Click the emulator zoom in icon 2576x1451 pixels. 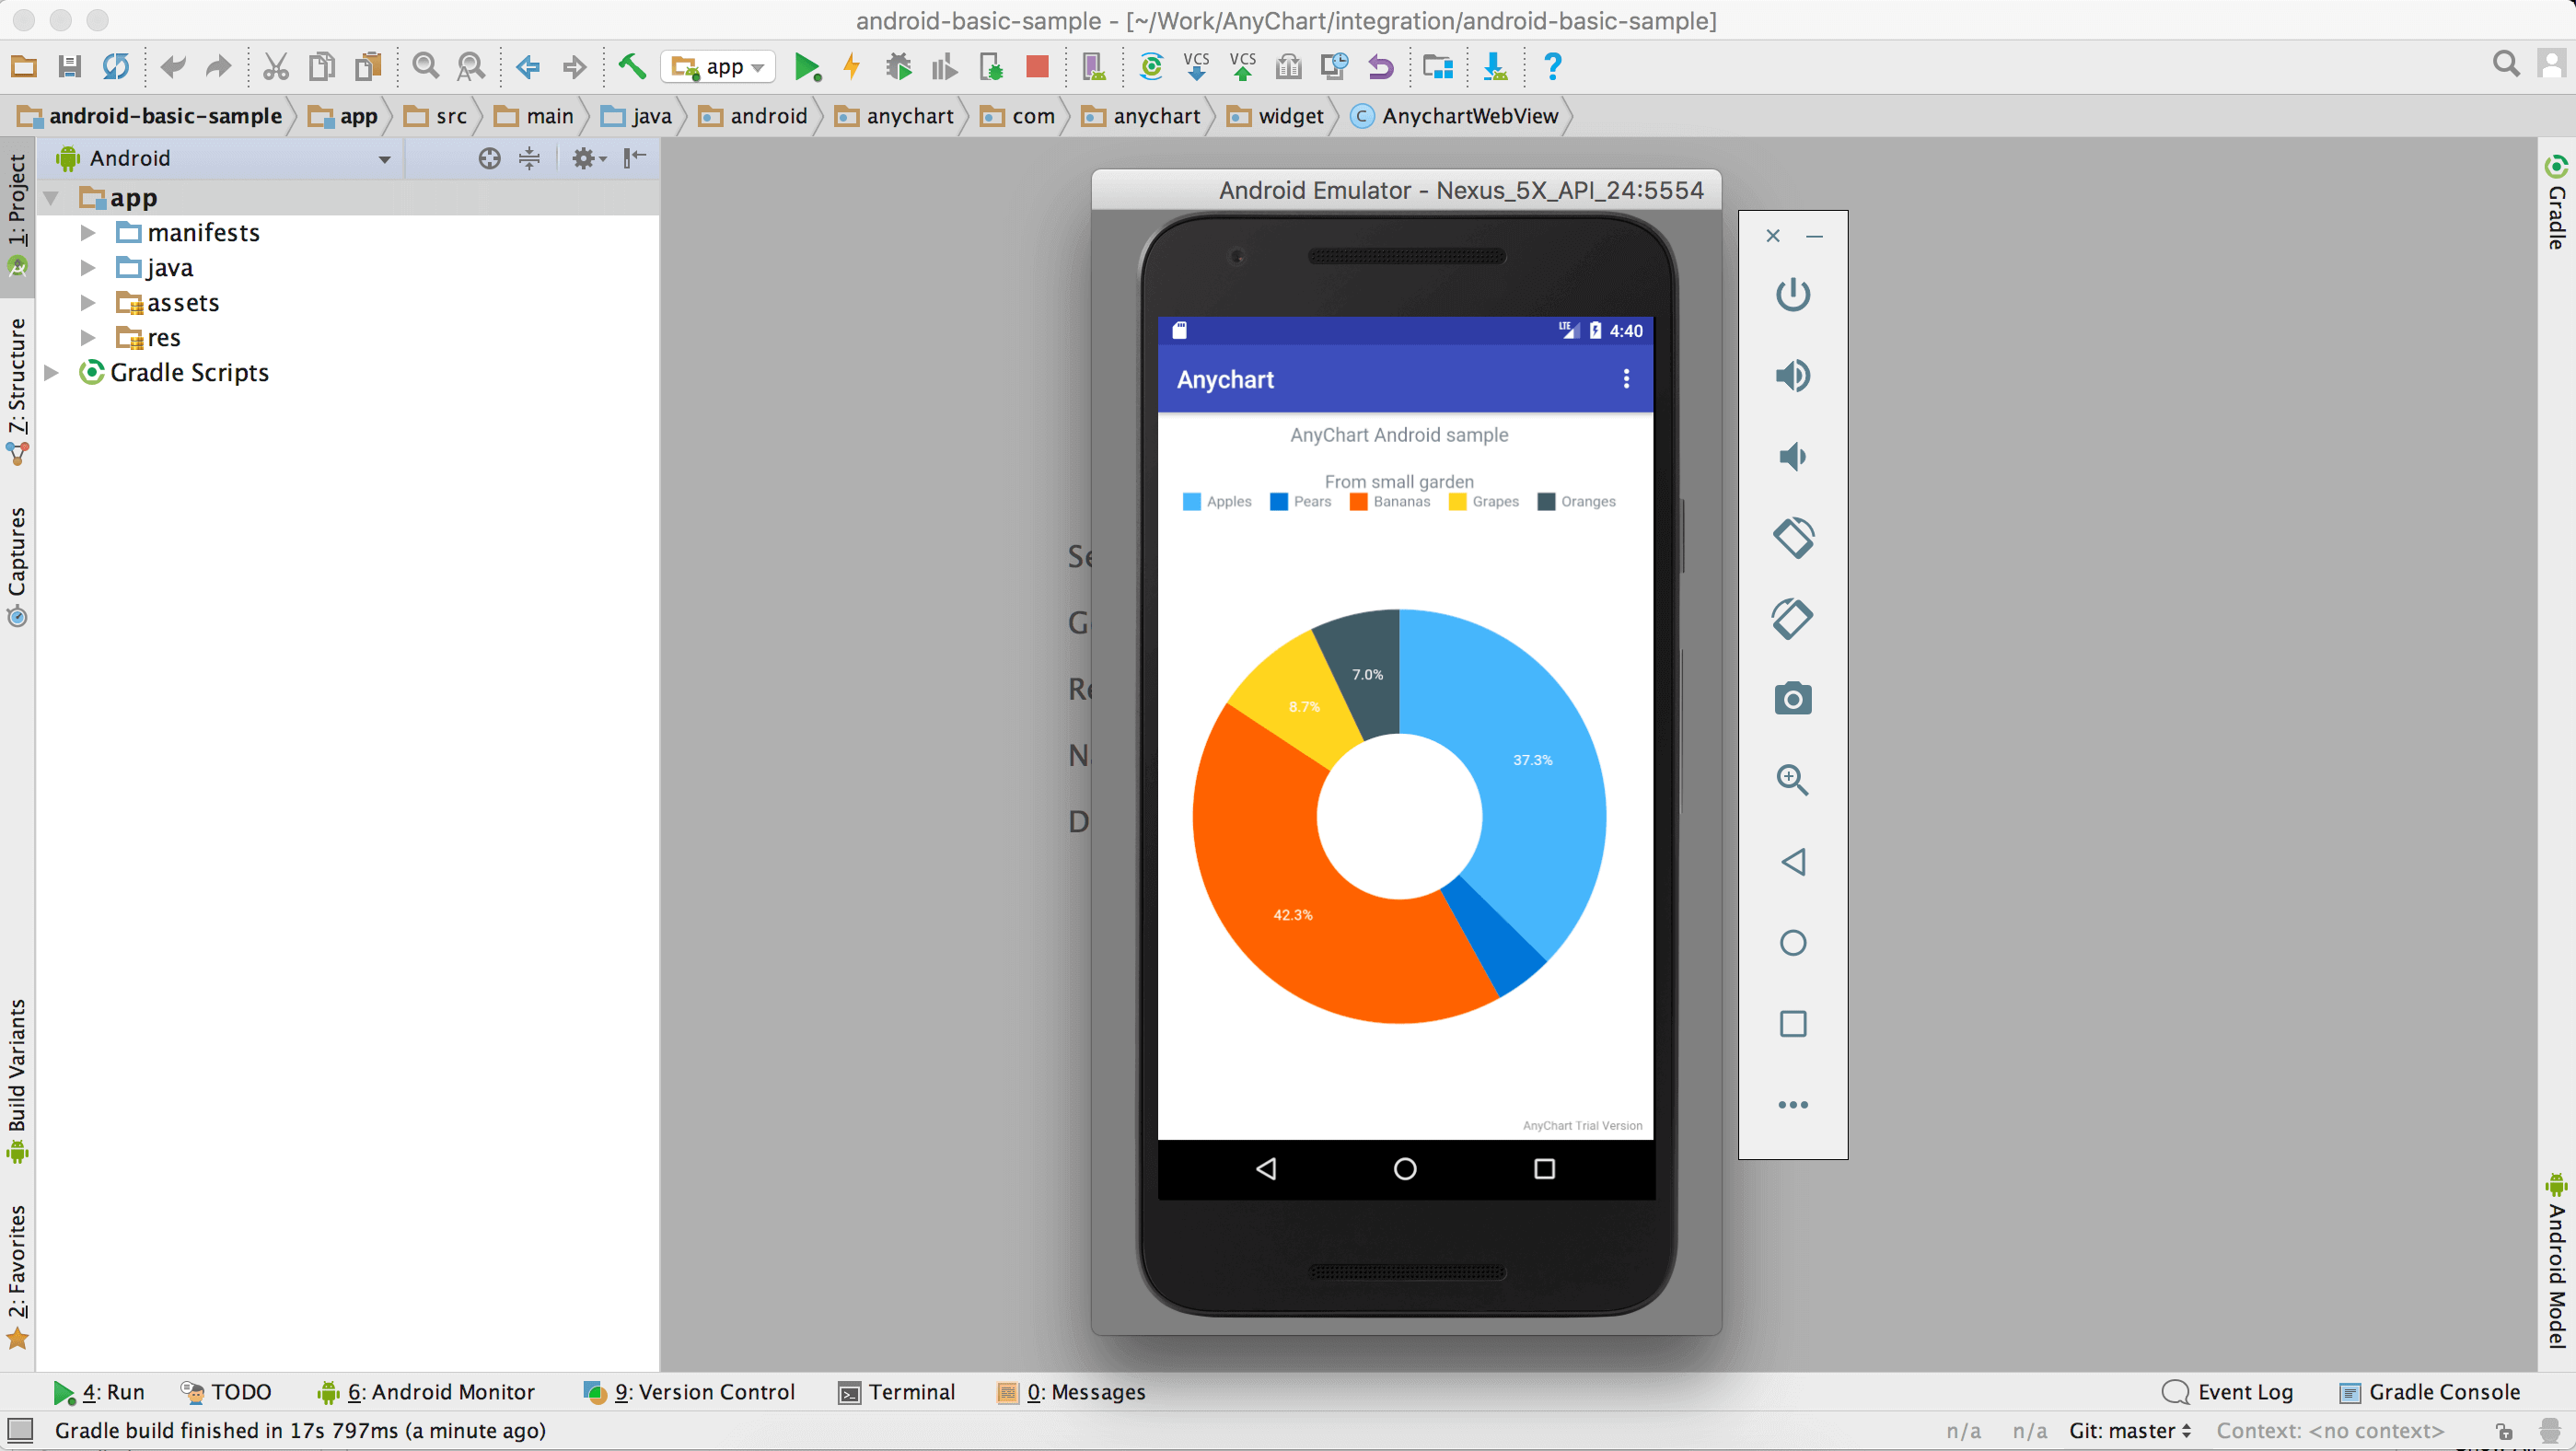tap(1793, 779)
